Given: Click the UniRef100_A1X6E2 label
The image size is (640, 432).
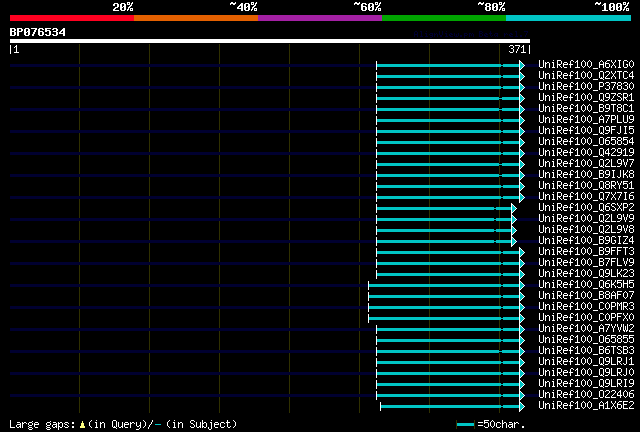Looking at the screenshot, I should (586, 406).
